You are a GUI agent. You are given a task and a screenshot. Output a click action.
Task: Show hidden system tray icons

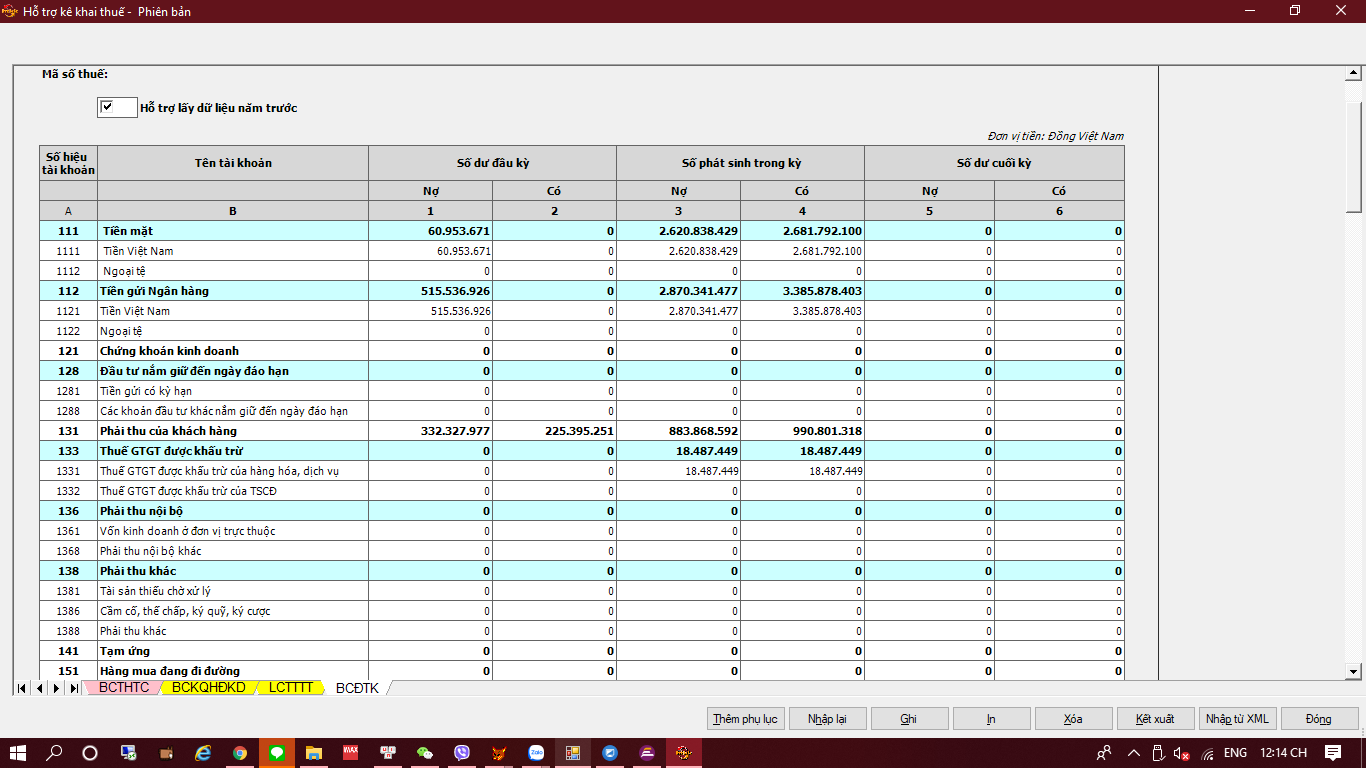[1133, 753]
